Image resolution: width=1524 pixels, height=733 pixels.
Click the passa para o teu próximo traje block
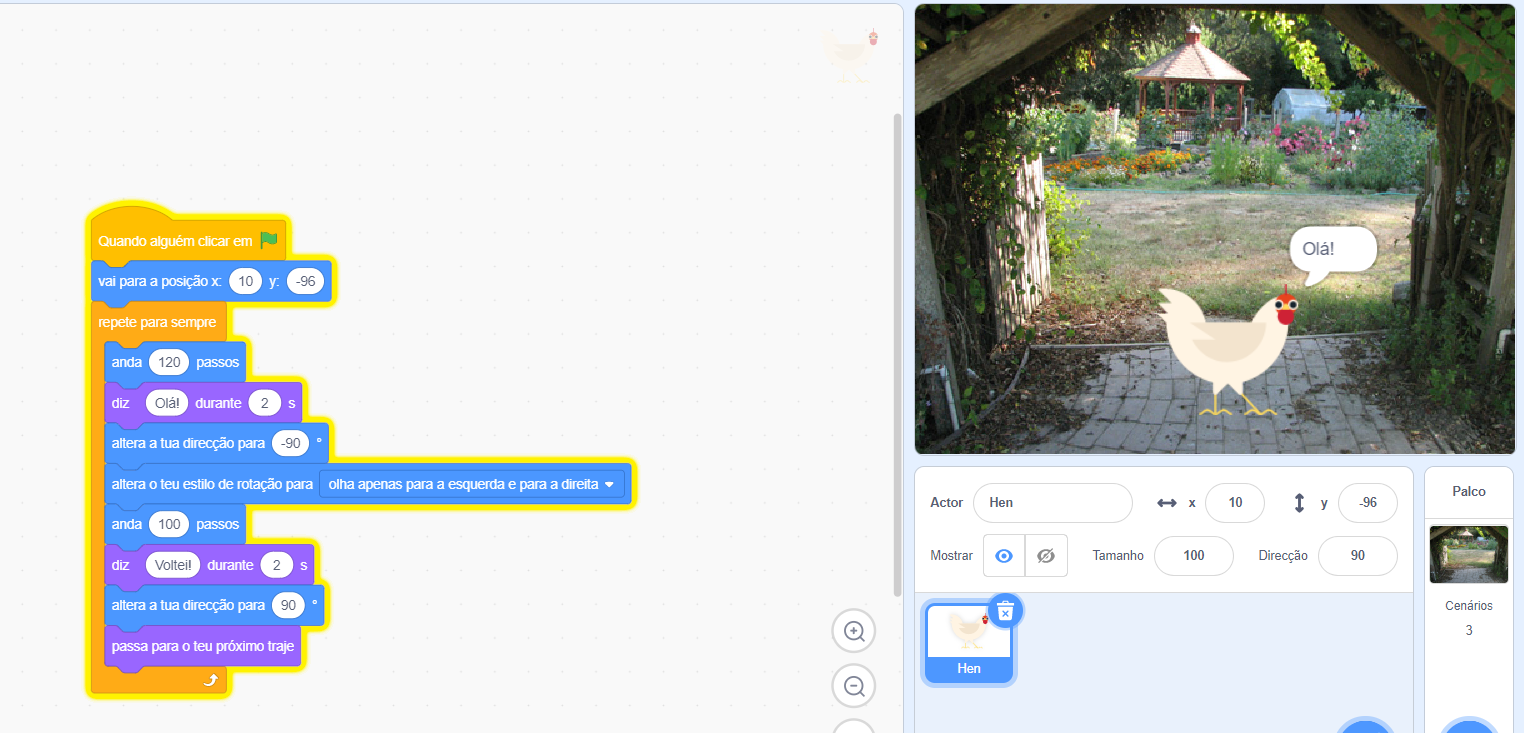pyautogui.click(x=203, y=647)
